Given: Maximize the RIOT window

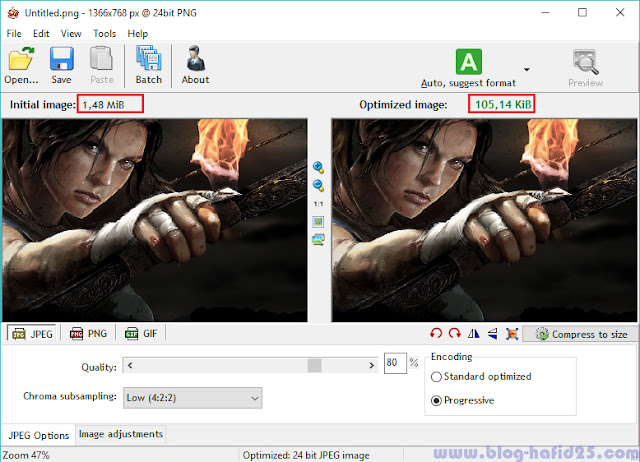Looking at the screenshot, I should point(582,13).
